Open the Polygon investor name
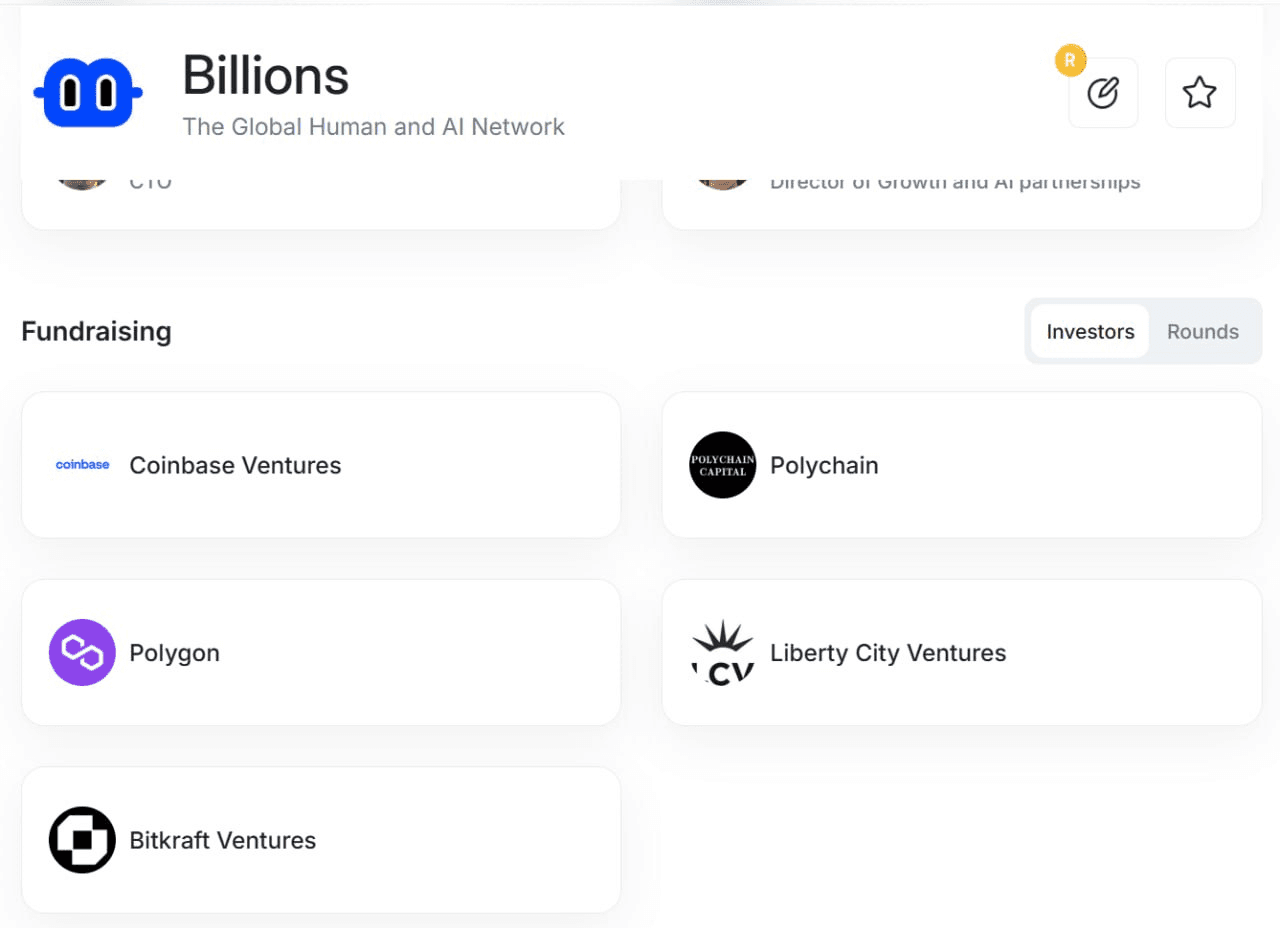Screen dimensions: 1280x928 (174, 653)
